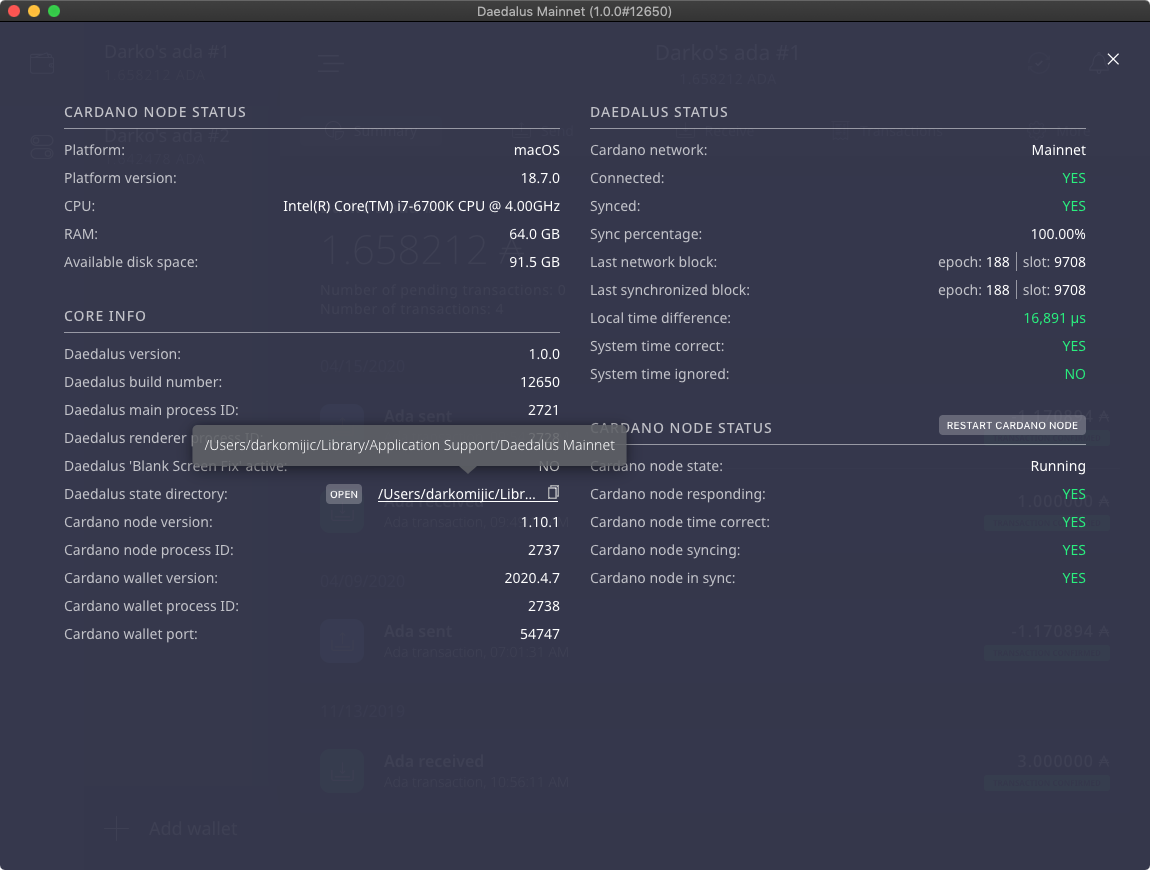Click the build number '12650'

click(x=540, y=382)
